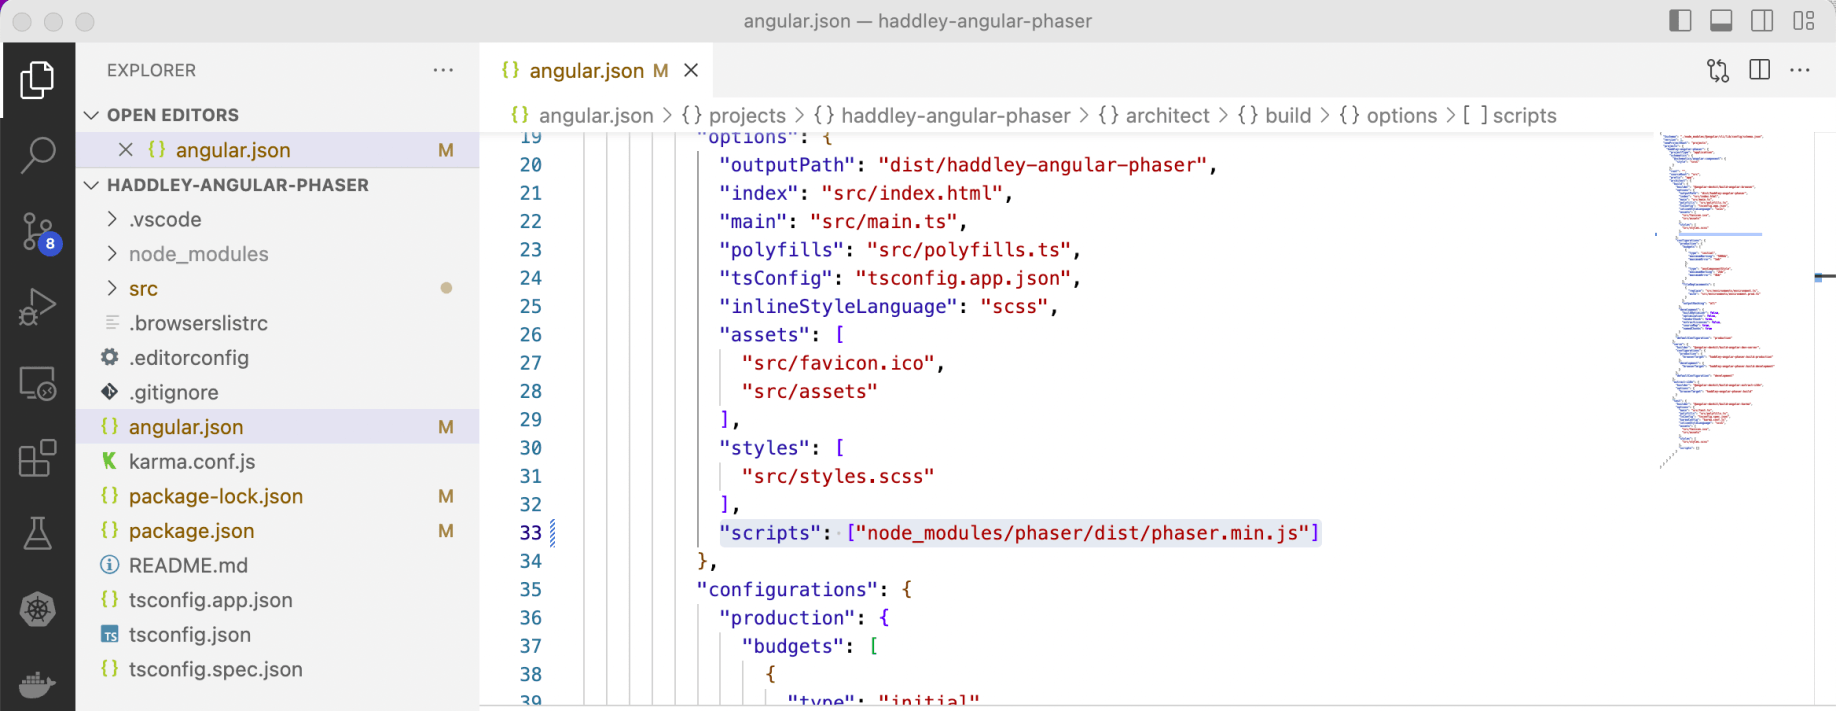The width and height of the screenshot is (1836, 711).
Task: Open tsconfig.spec.json file
Action: (x=278, y=669)
